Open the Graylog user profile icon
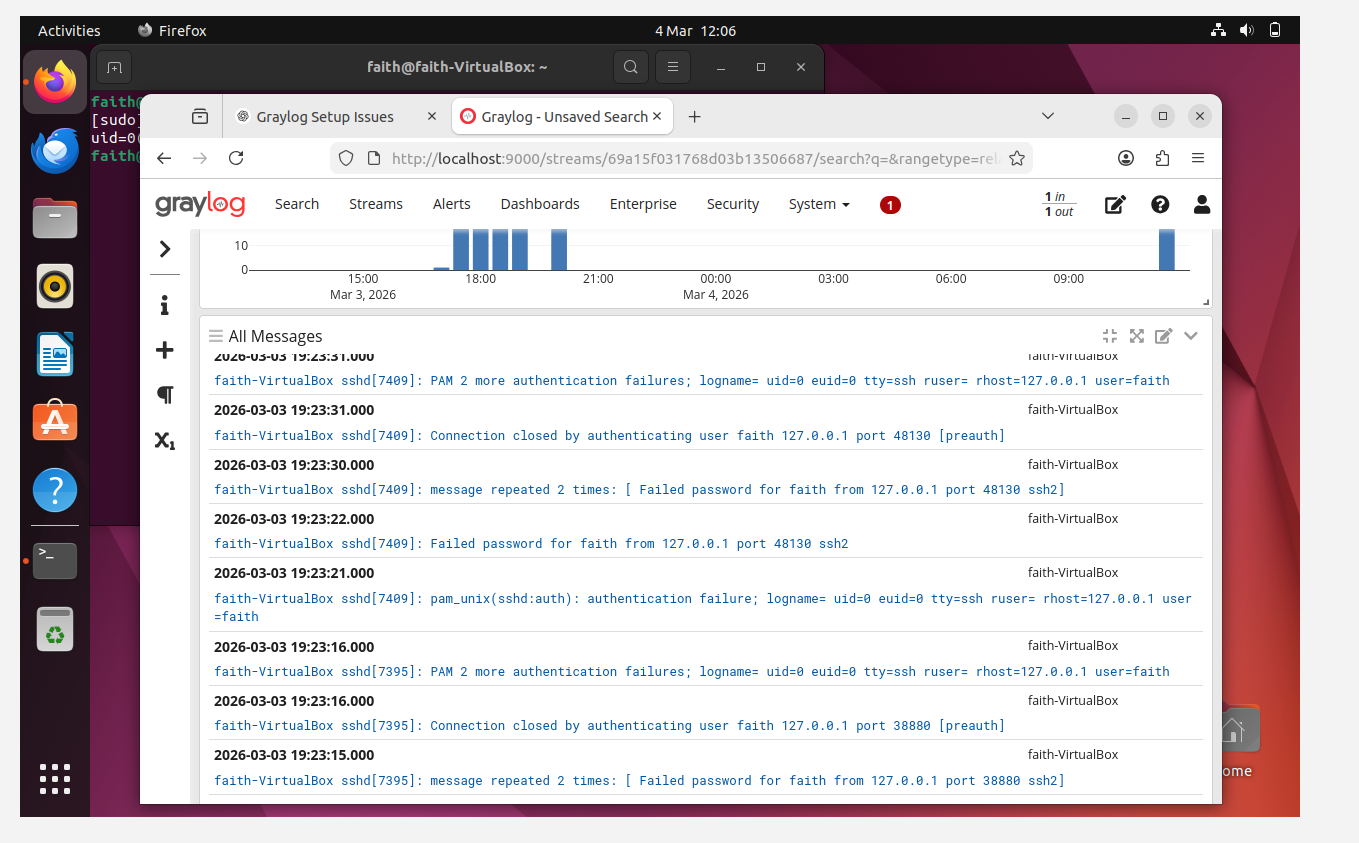Image resolution: width=1359 pixels, height=843 pixels. (1202, 204)
